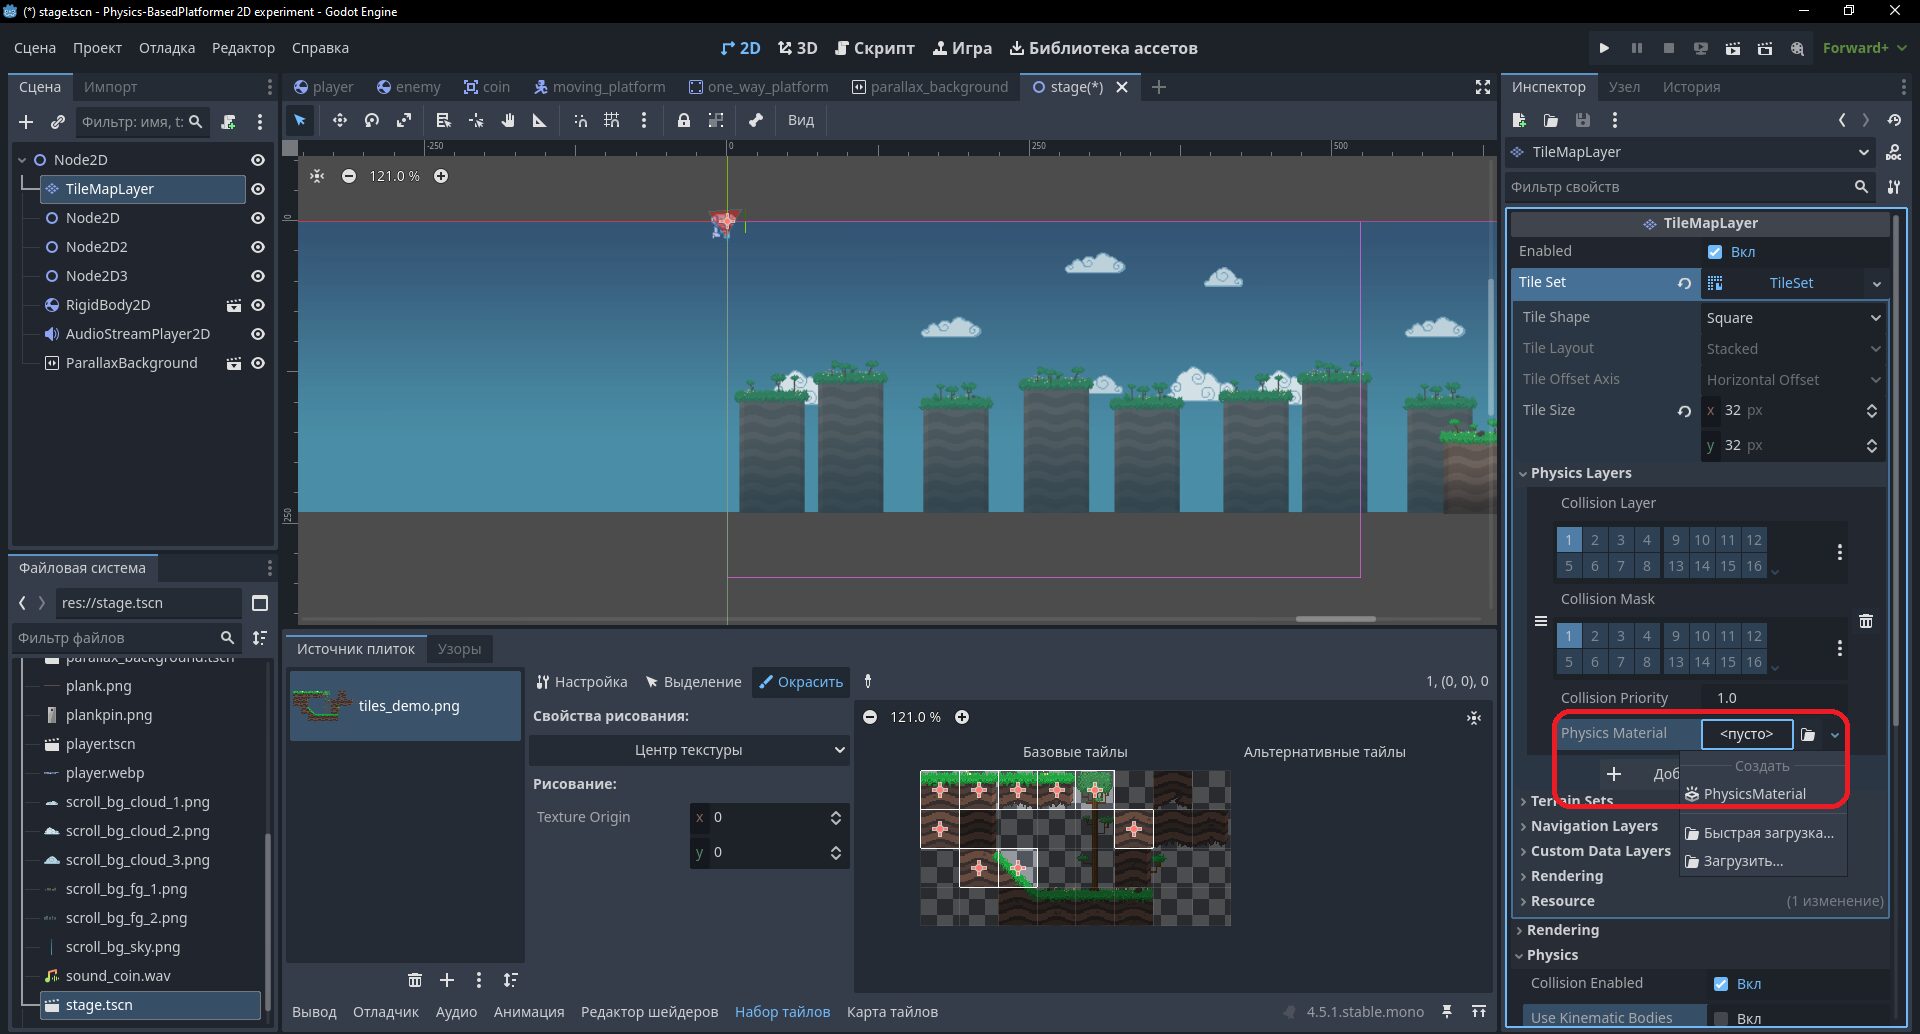Choose PhysicsMaterial from the create menu
Screen dimensions: 1920x1034
click(x=1754, y=794)
